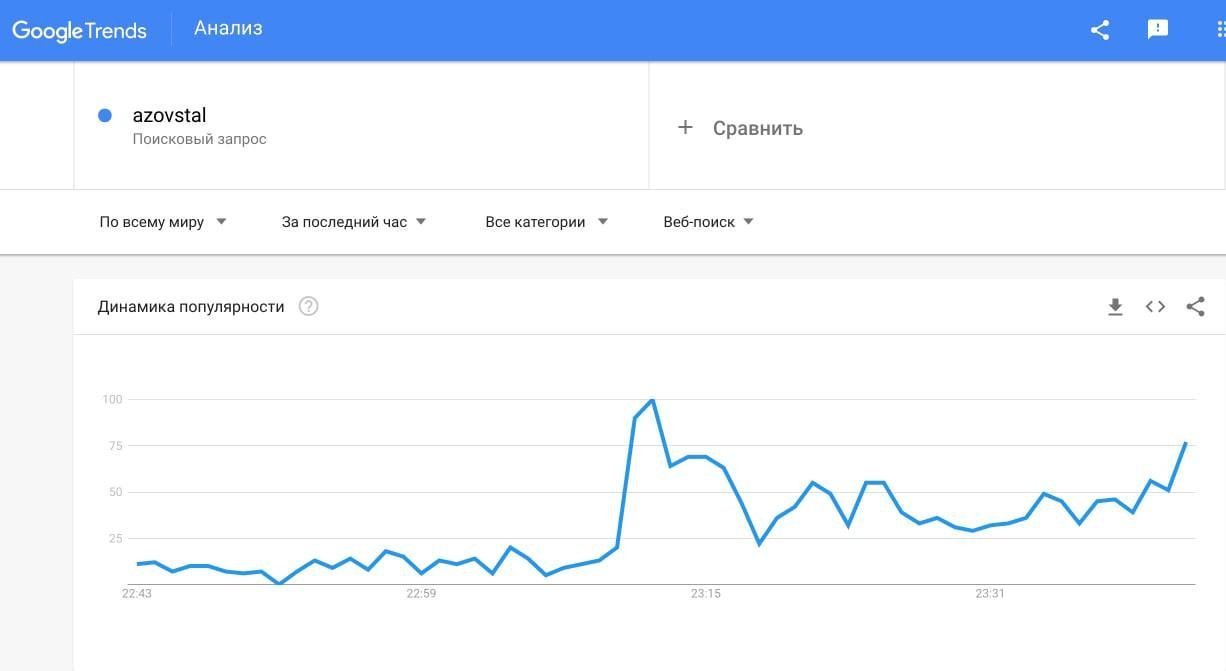Click the plus sign next to Сравнить
The image size is (1226, 671).
(685, 127)
